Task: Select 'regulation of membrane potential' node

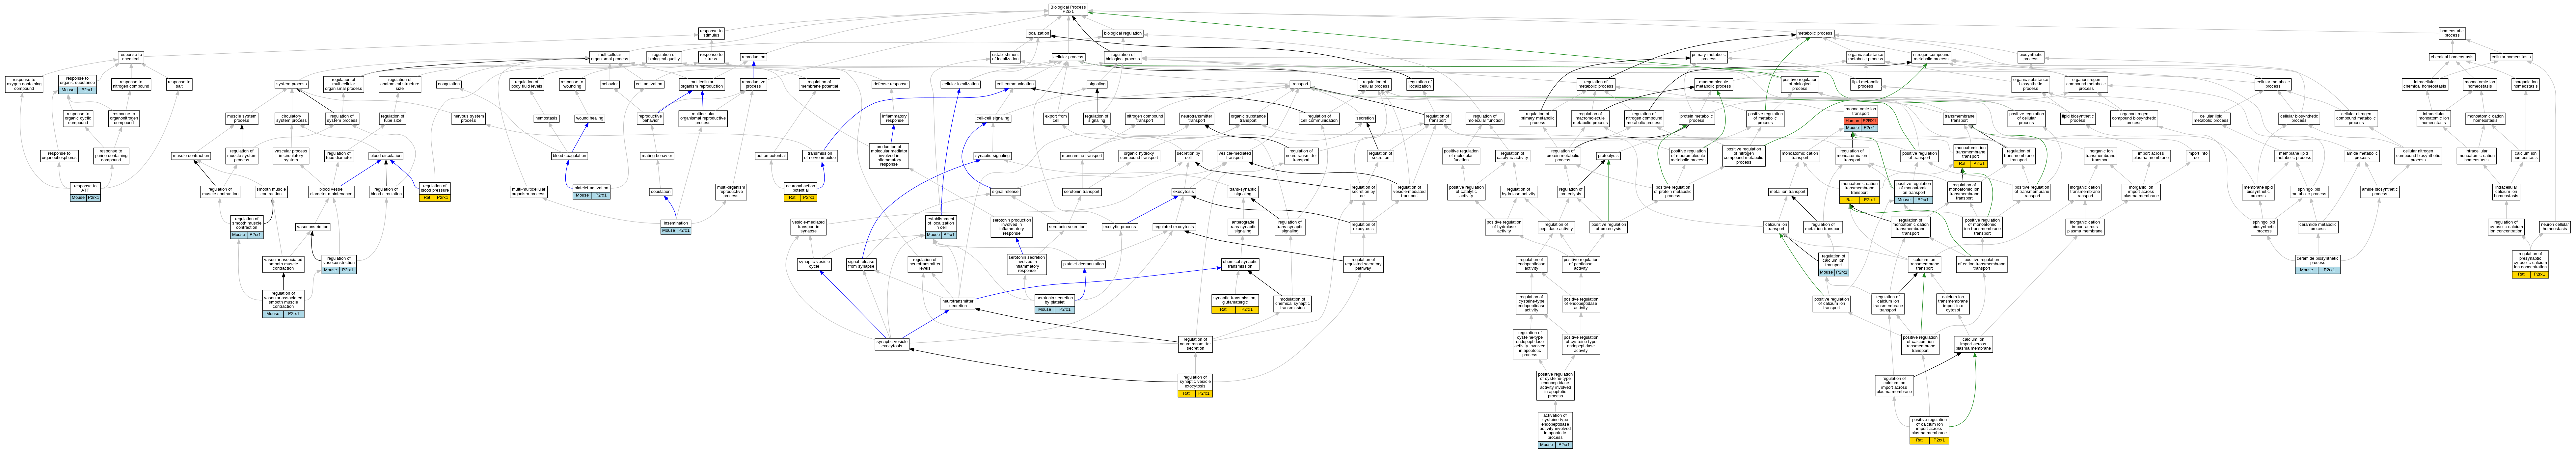Action: pyautogui.click(x=819, y=84)
